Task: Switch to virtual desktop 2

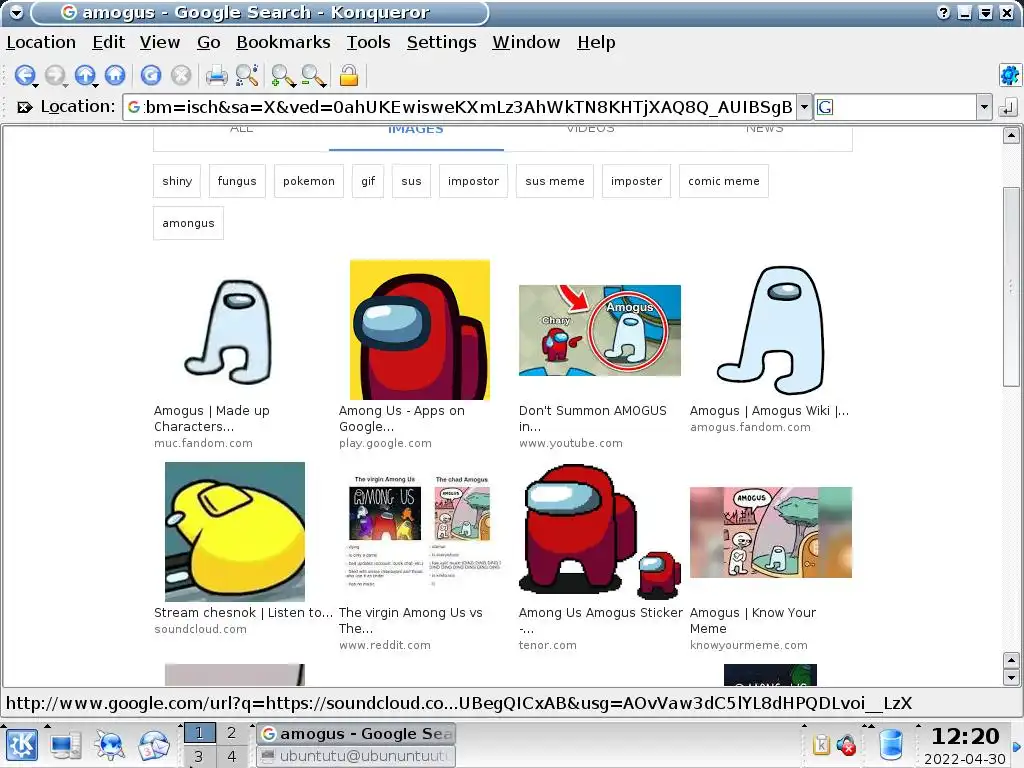Action: pos(231,733)
